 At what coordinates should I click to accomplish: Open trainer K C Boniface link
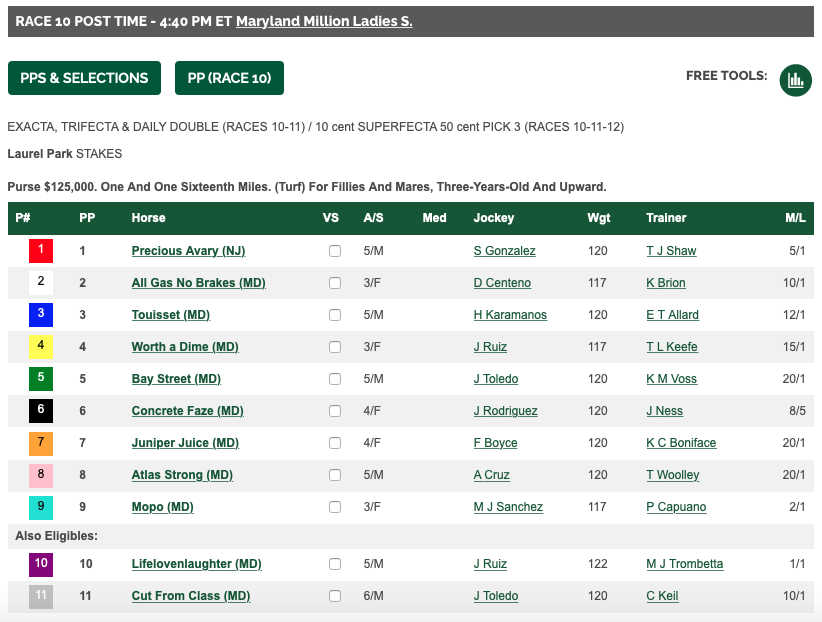681,443
